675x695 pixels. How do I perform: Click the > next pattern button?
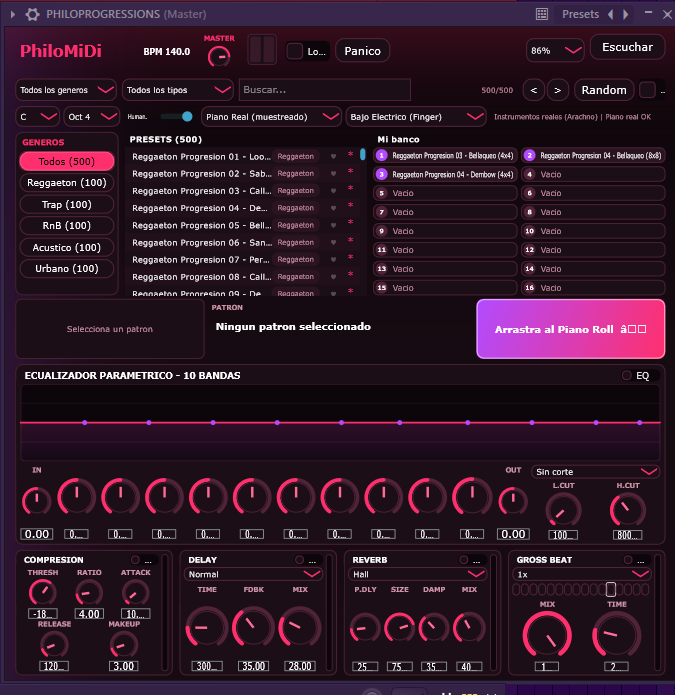click(x=558, y=90)
